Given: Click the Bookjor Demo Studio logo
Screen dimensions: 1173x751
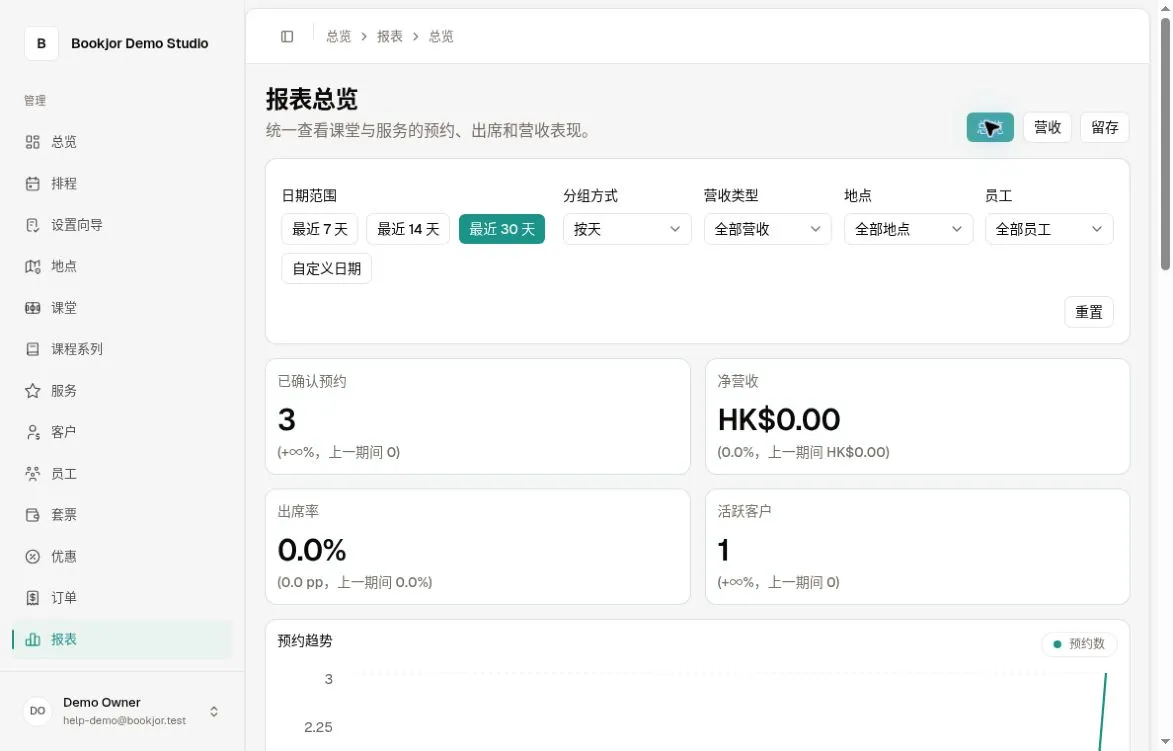Looking at the screenshot, I should [41, 43].
